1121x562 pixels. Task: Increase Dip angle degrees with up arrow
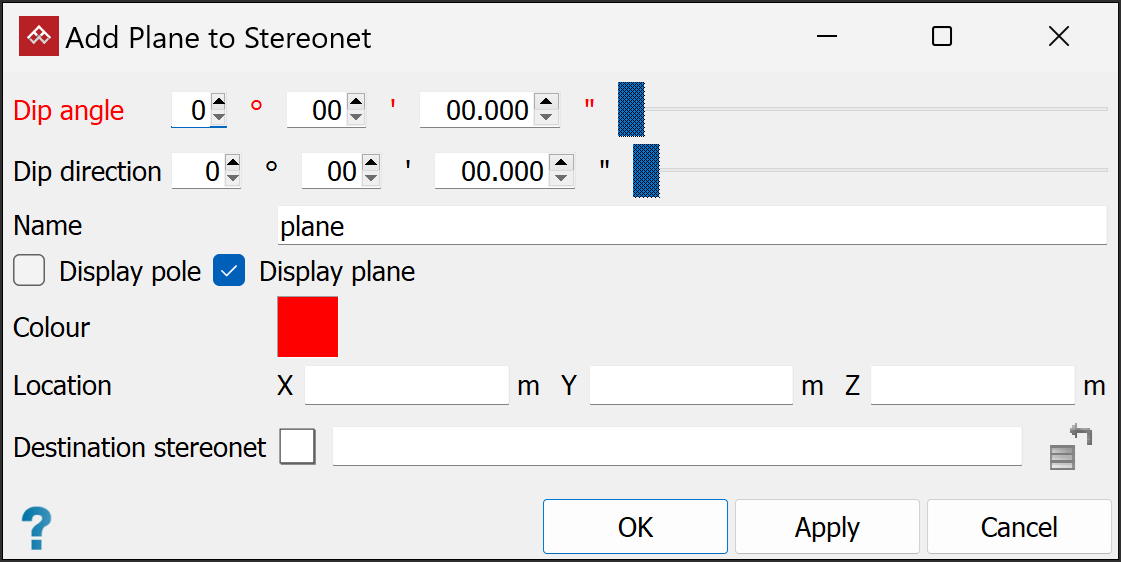coord(218,102)
